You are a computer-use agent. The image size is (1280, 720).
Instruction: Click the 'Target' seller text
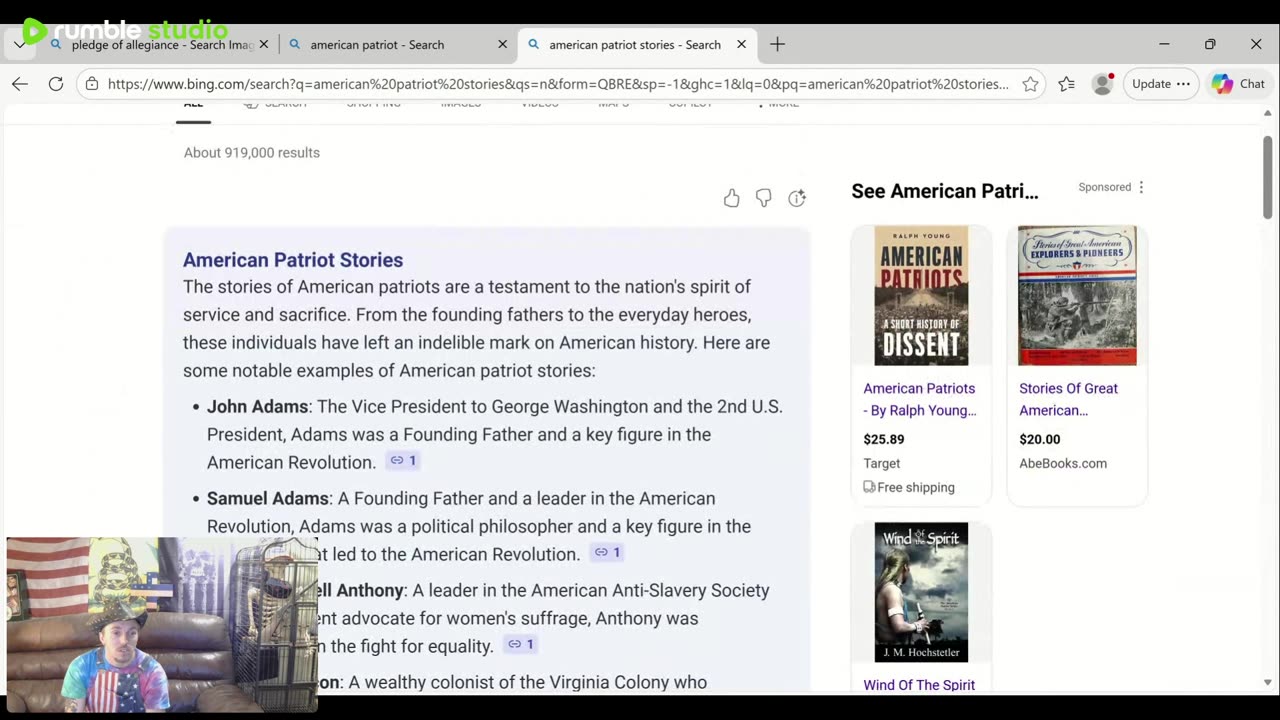pos(882,463)
